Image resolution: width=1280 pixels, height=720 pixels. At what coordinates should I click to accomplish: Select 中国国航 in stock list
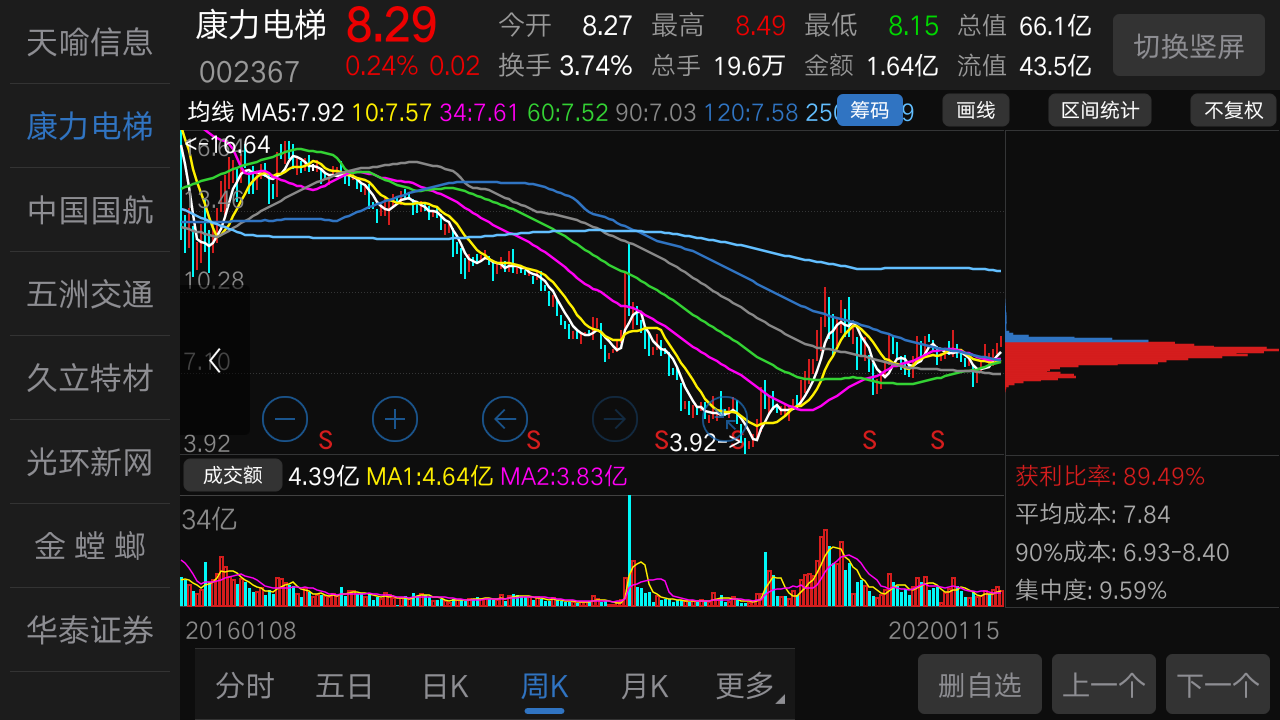pyautogui.click(x=90, y=210)
